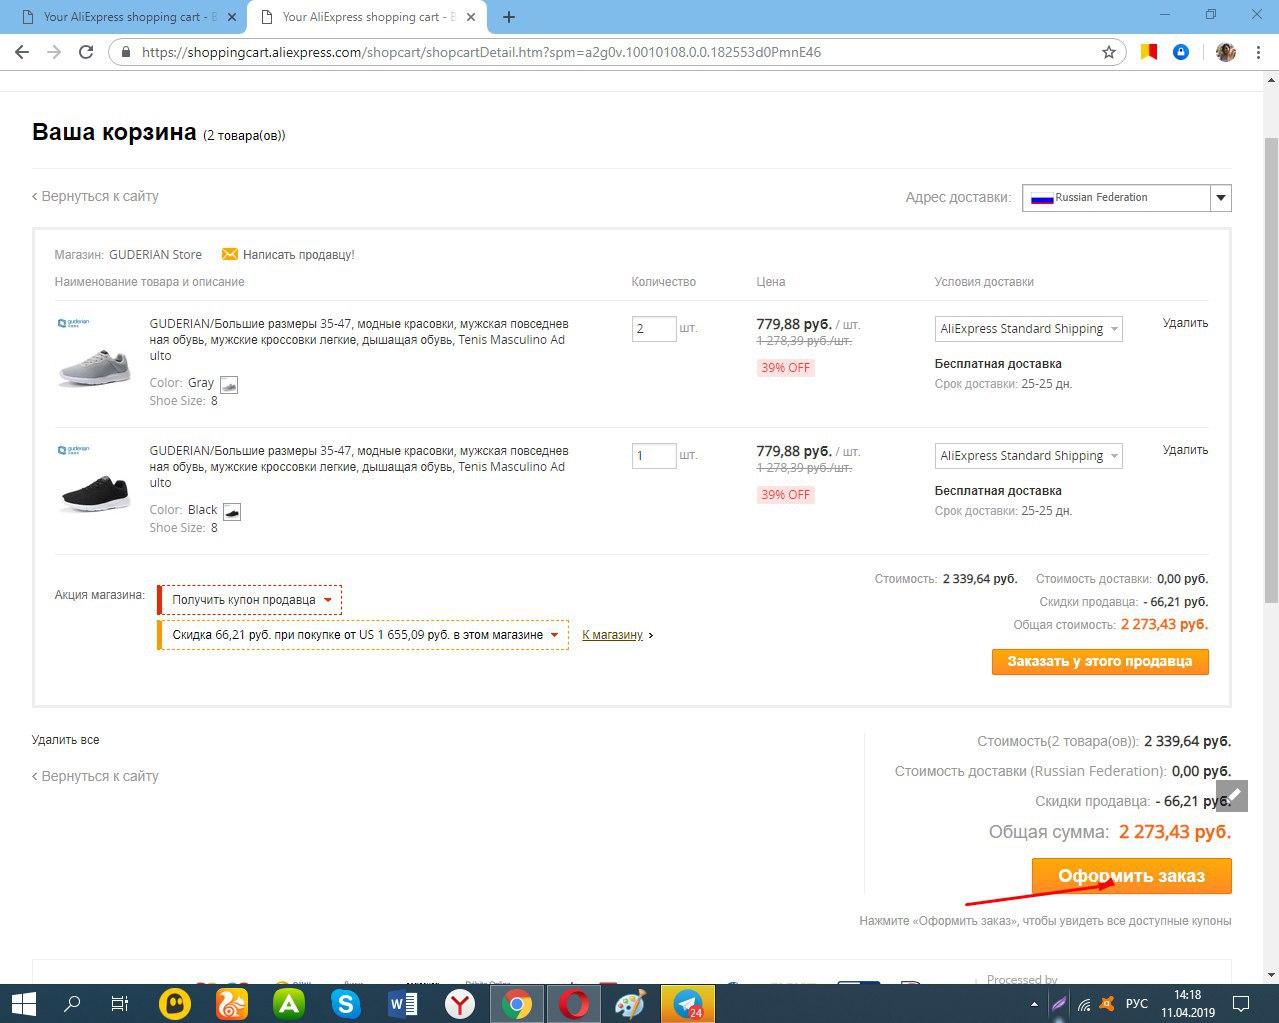Viewport: 1279px width, 1023px height.
Task: Bookmark this page with the star icon
Action: 1109,52
